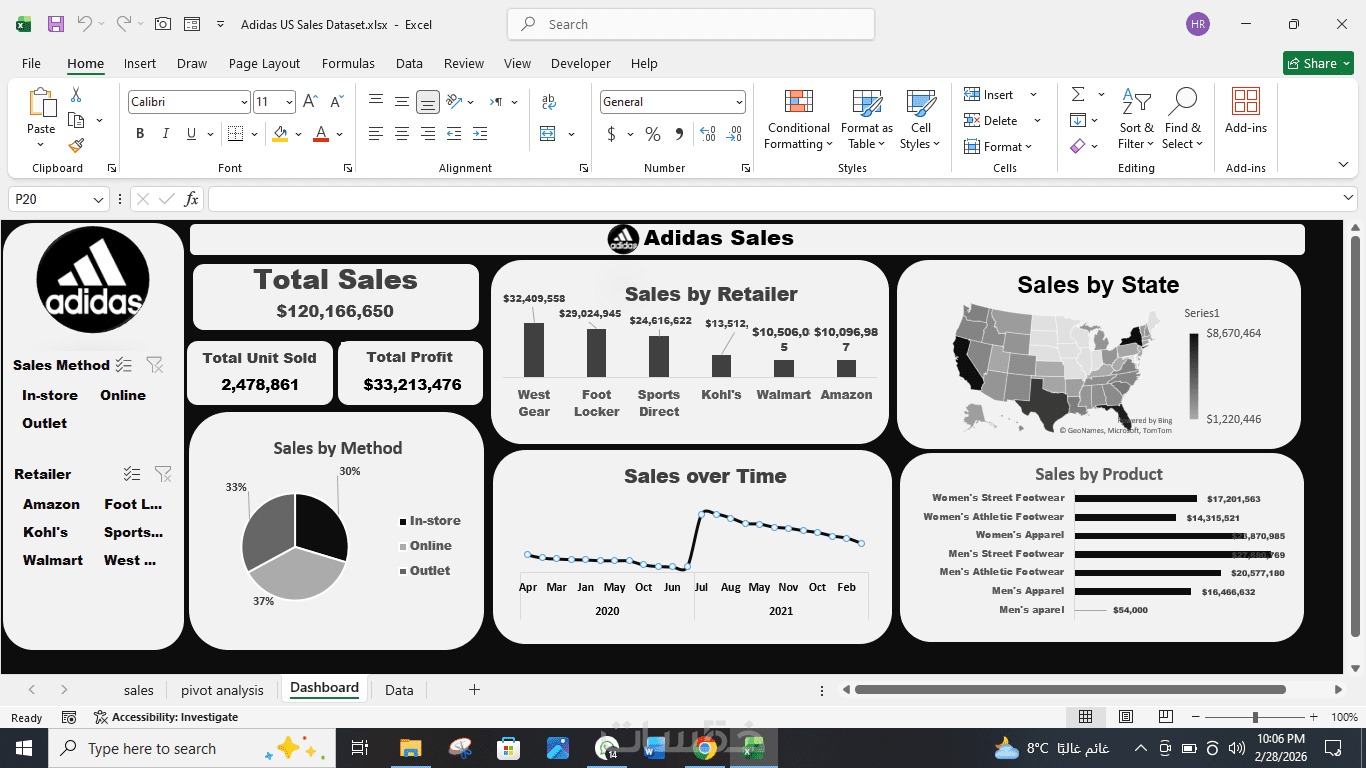Viewport: 1366px width, 768px height.
Task: Click the Insert Function fx icon
Action: click(x=192, y=199)
